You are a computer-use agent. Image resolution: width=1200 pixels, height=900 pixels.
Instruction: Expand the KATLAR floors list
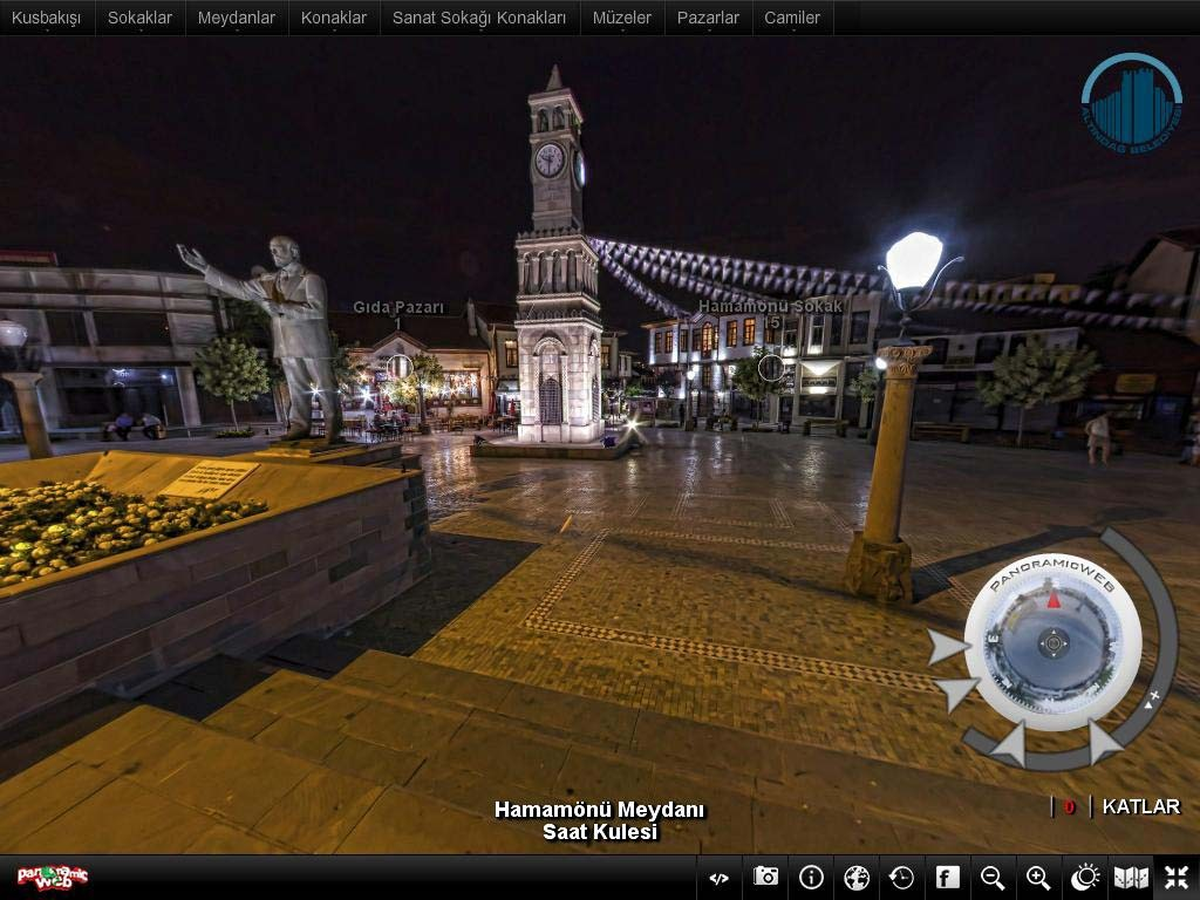click(1141, 807)
